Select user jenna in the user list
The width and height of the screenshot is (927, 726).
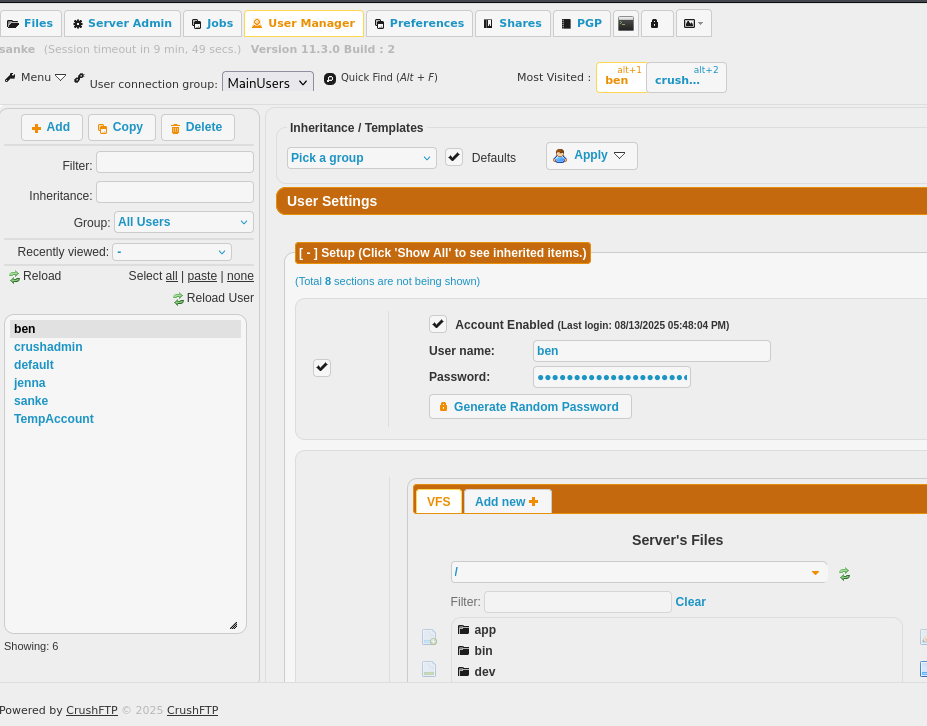click(x=30, y=383)
